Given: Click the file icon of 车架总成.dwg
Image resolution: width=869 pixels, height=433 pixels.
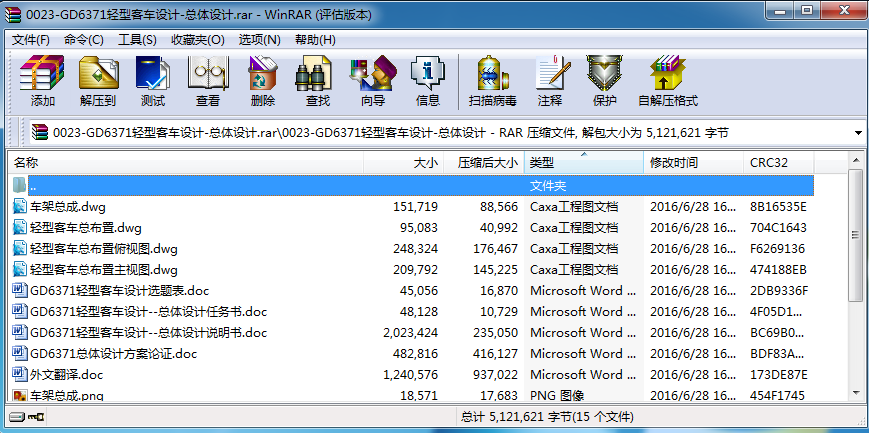Looking at the screenshot, I should (20, 207).
